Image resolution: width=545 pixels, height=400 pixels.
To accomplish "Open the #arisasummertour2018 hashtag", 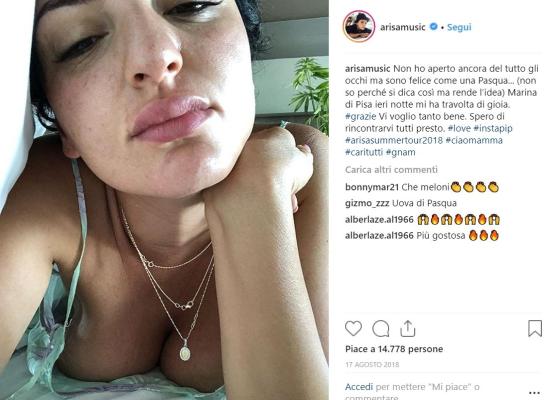I will pyautogui.click(x=394, y=140).
